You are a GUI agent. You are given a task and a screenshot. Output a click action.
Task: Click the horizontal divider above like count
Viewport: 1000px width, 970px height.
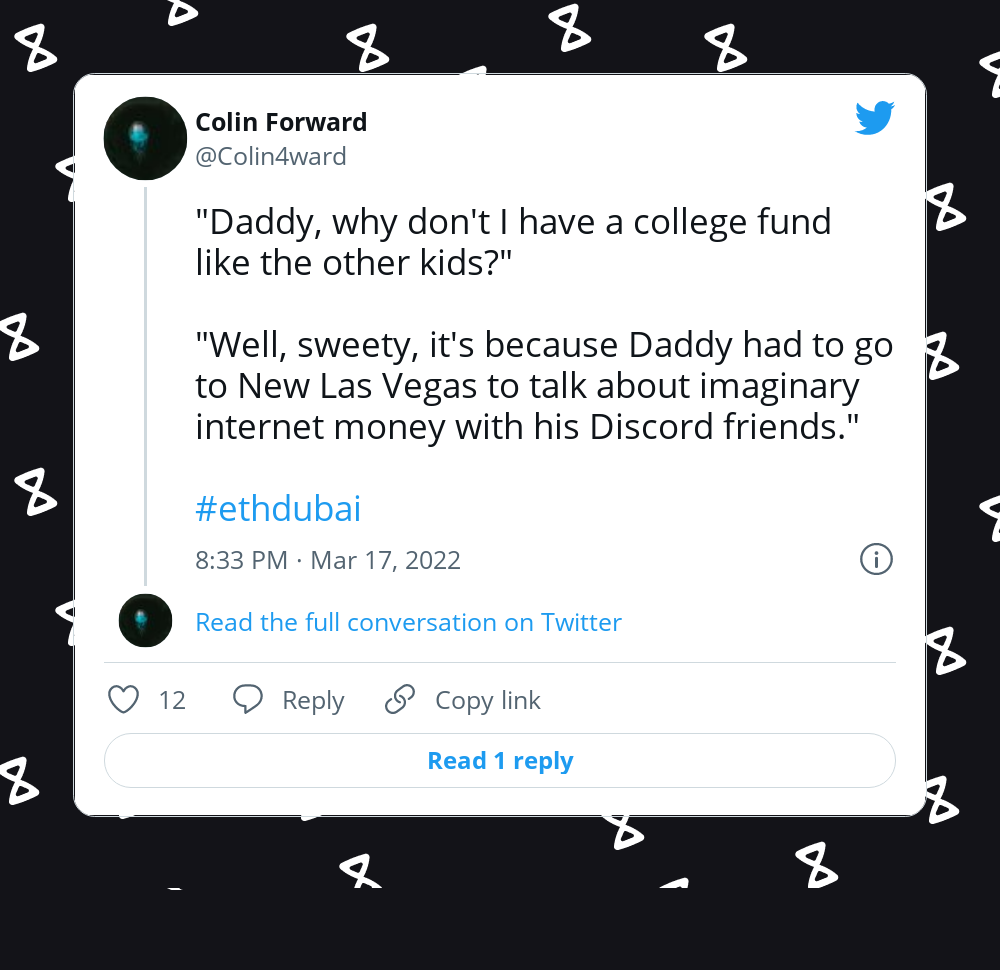[x=500, y=662]
